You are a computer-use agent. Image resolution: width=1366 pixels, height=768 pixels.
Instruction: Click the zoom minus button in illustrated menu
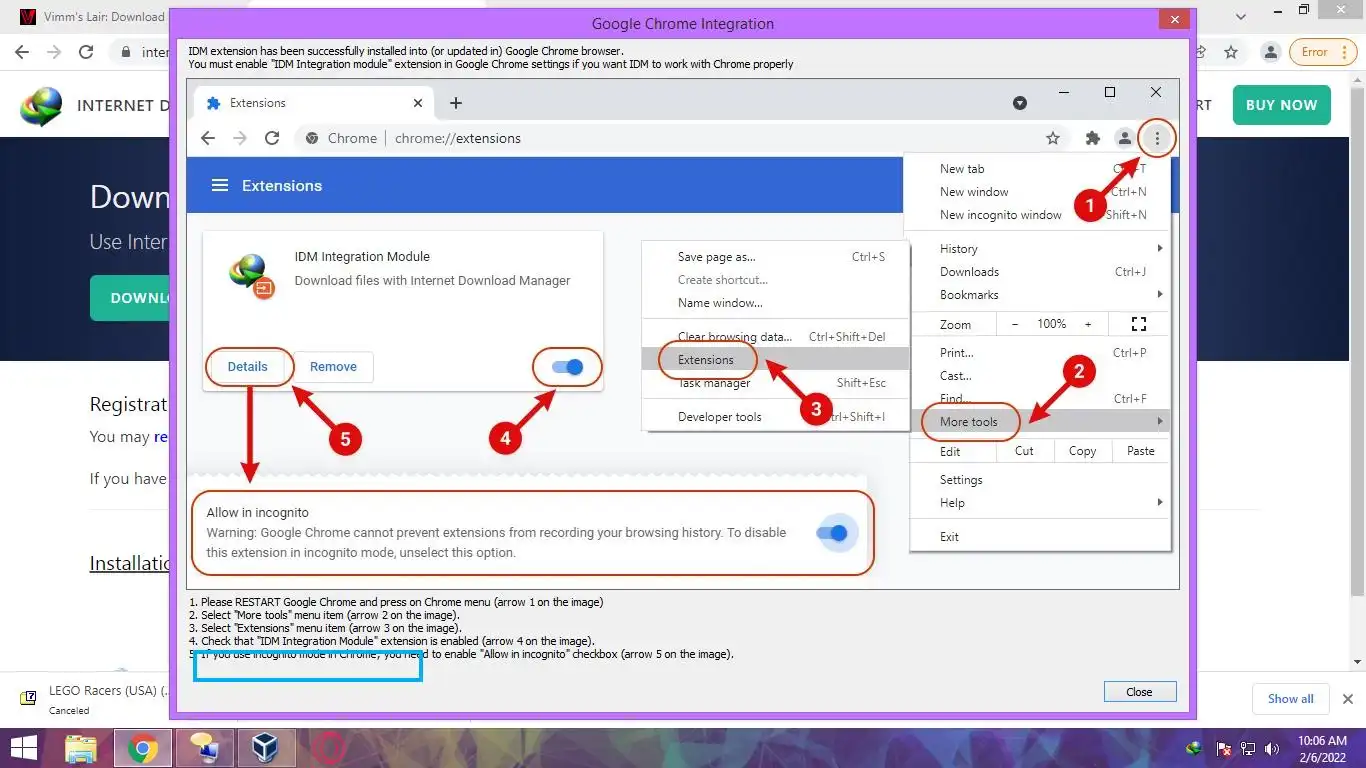[x=1015, y=324]
